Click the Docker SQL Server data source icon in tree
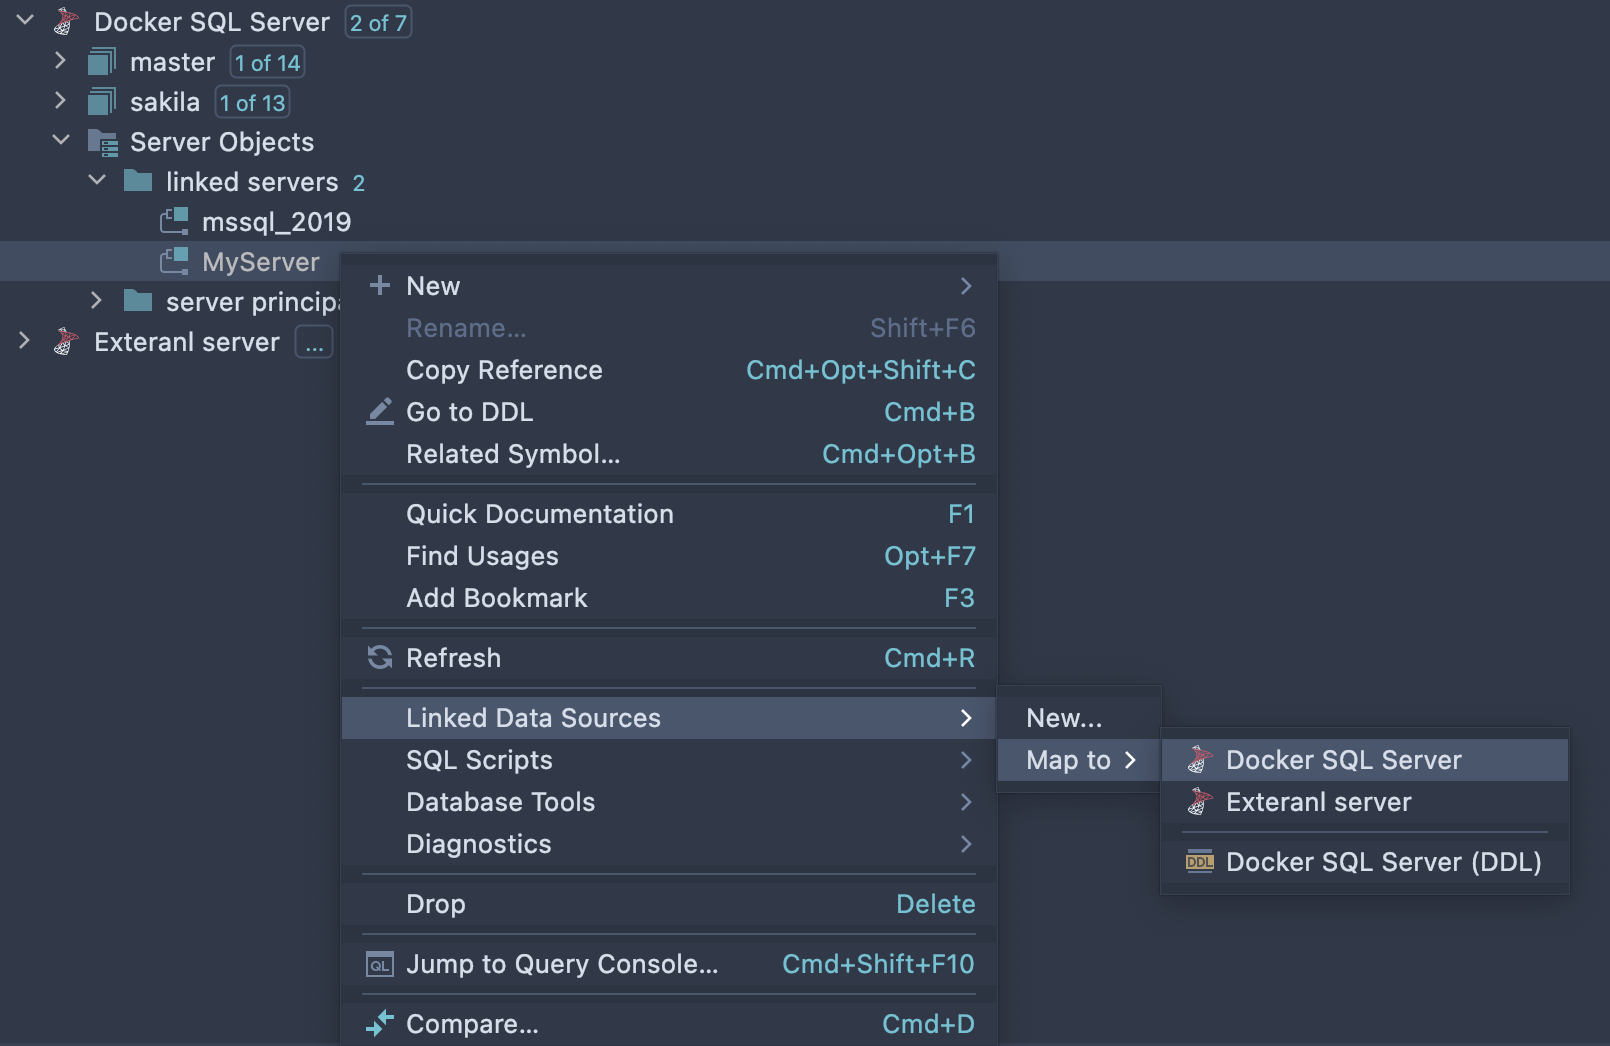 [66, 22]
